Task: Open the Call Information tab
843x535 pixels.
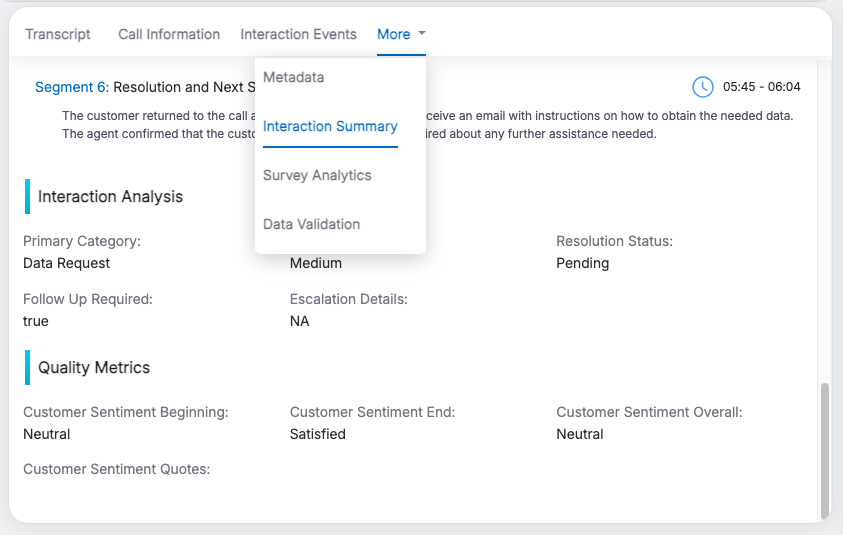Action: click(x=169, y=34)
